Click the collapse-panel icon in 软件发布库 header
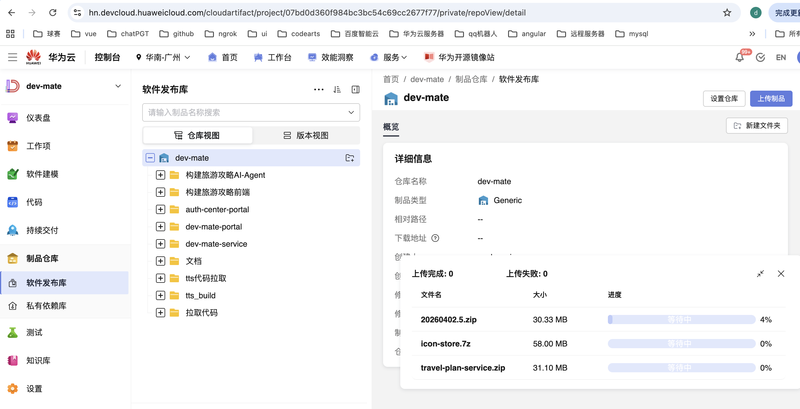The height and width of the screenshot is (409, 800). click(356, 89)
